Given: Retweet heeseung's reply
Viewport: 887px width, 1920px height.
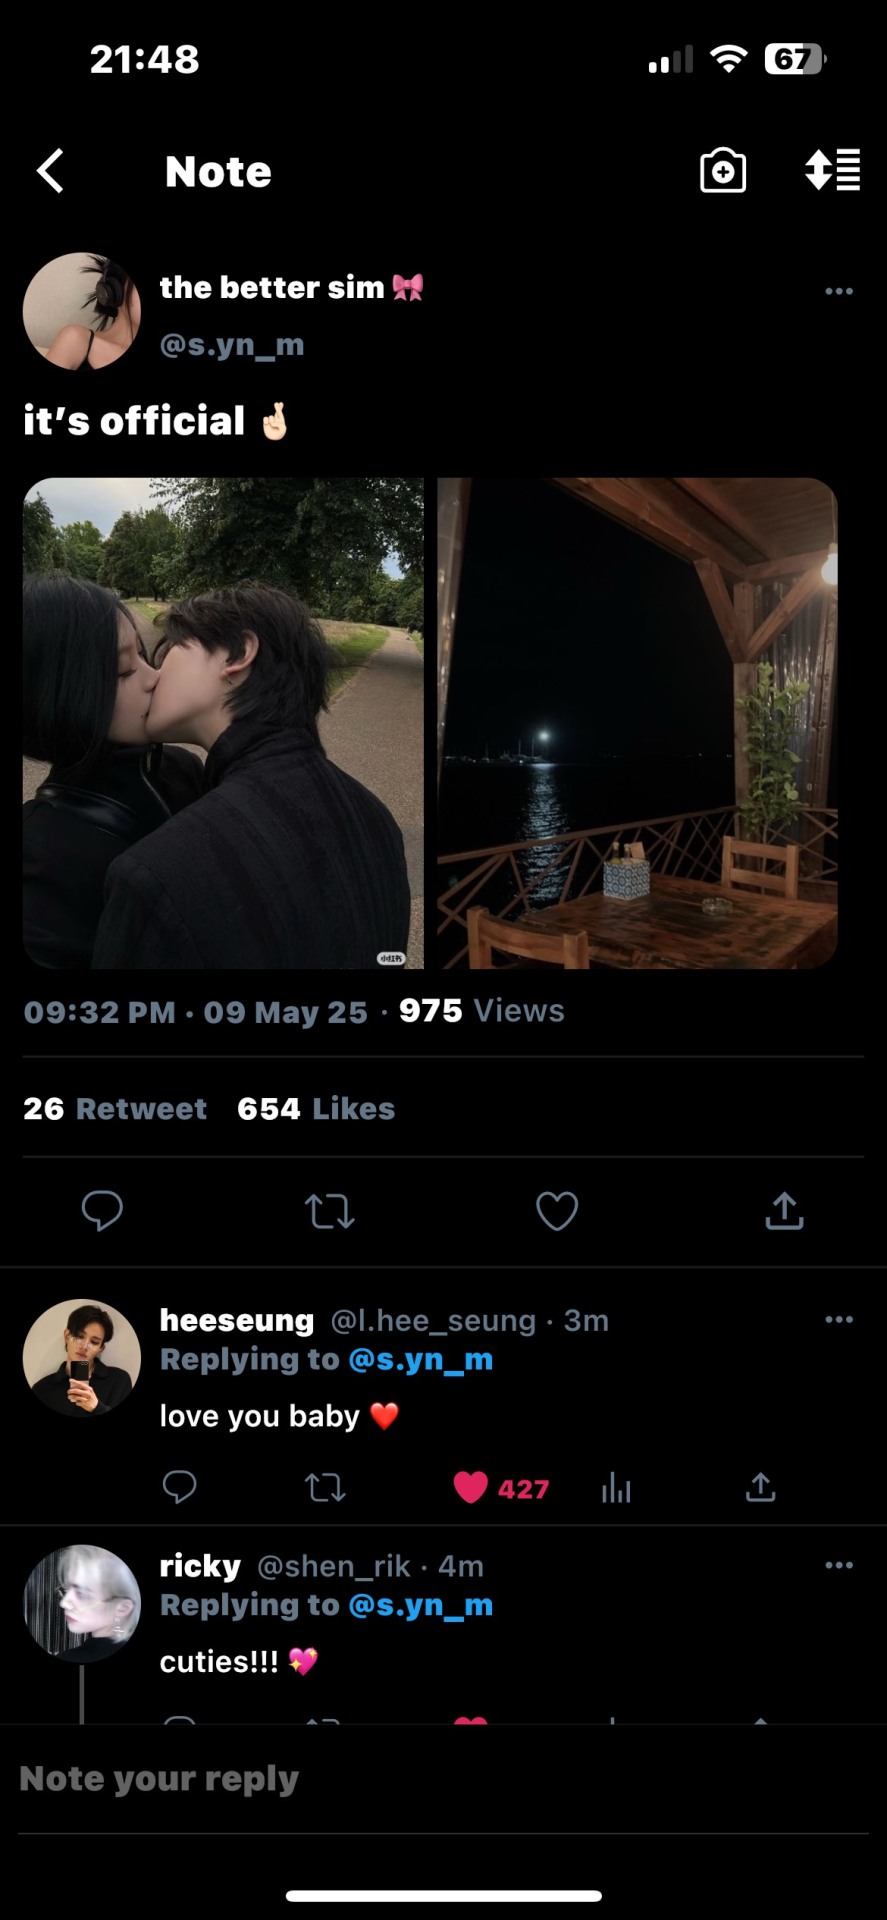Looking at the screenshot, I should (x=325, y=1488).
